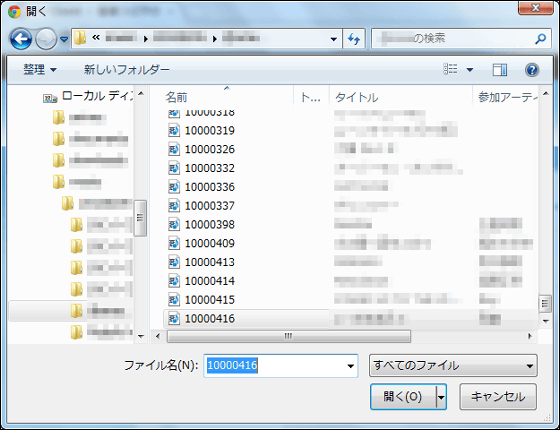Open the 整理 menu
560x430 pixels.
[40, 70]
